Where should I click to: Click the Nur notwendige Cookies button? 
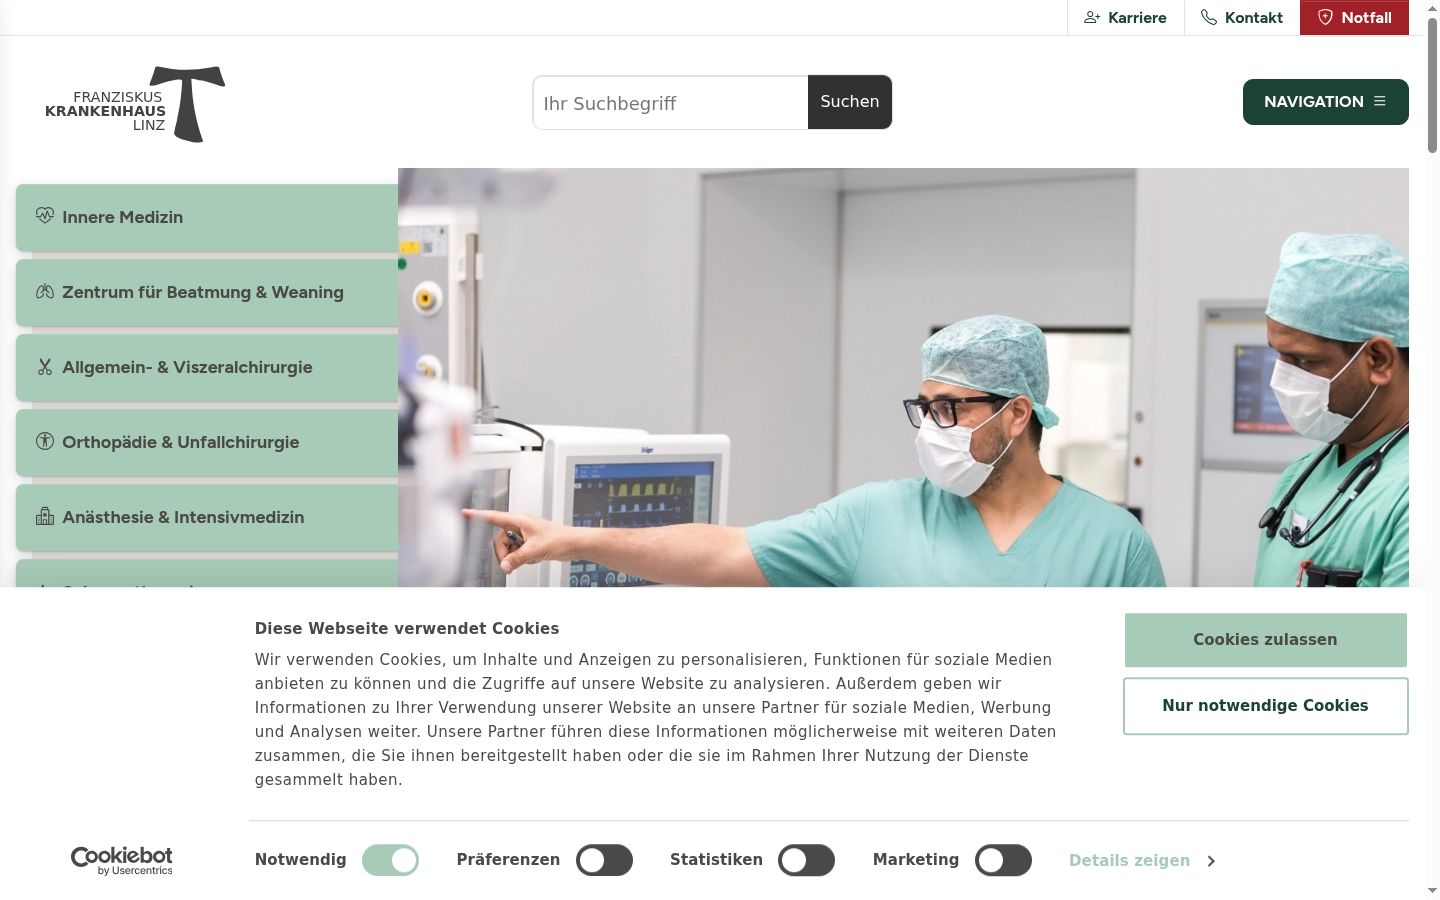click(x=1265, y=706)
